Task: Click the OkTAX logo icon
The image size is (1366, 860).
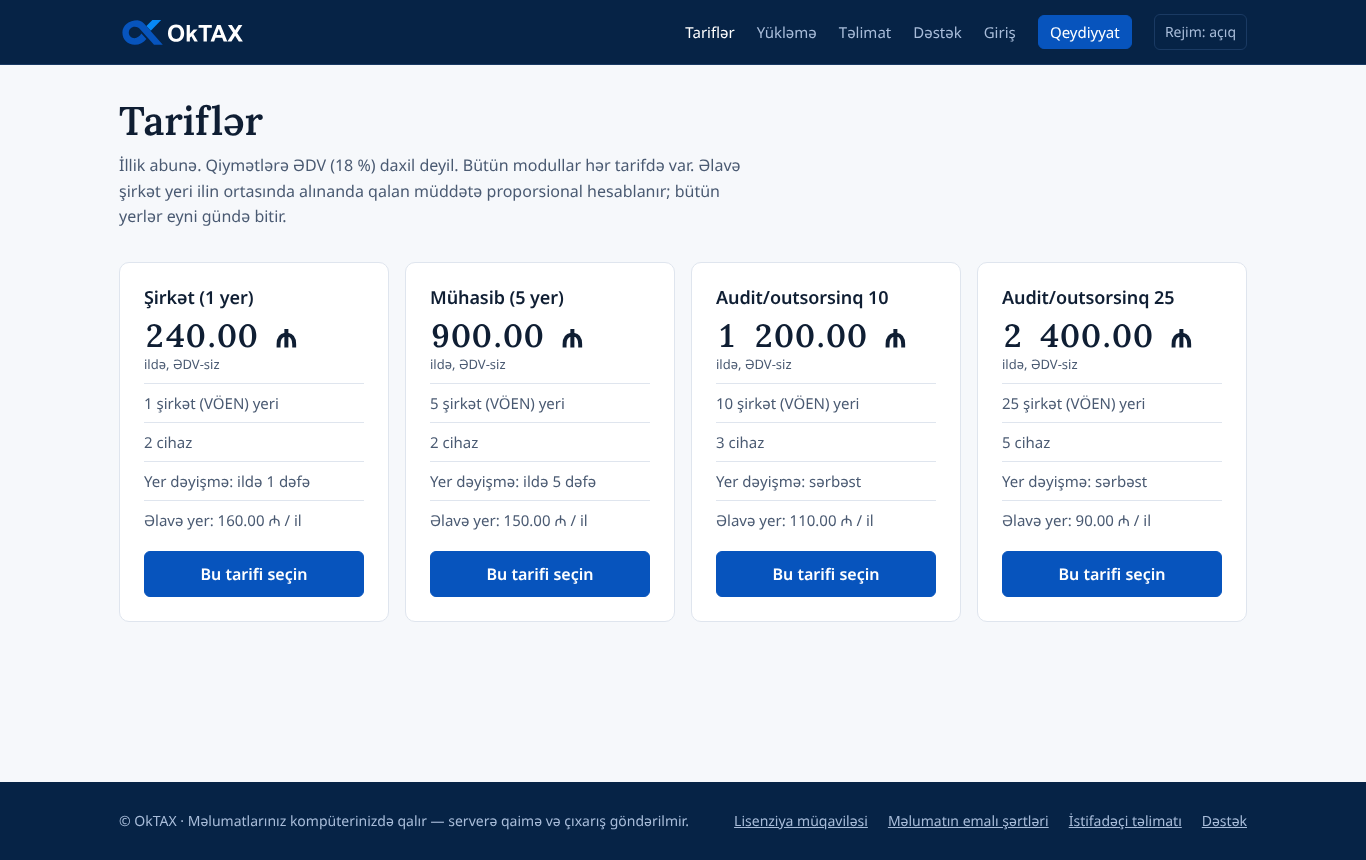Action: coord(142,33)
